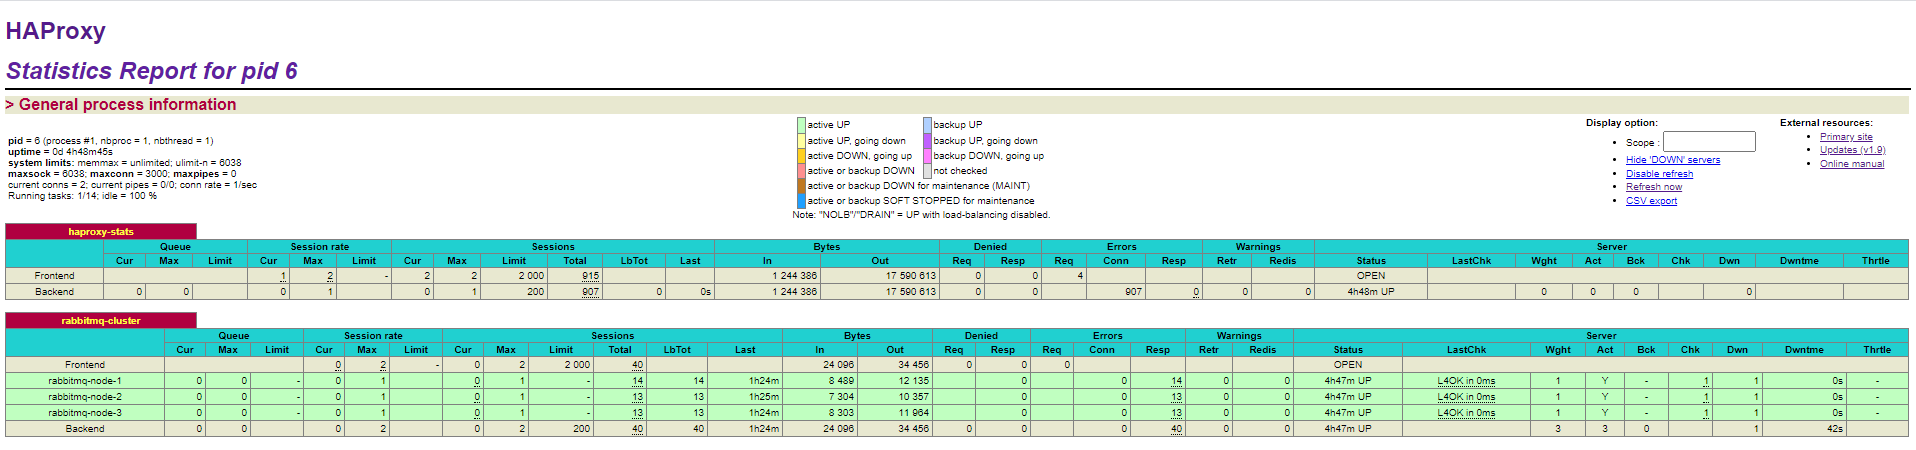
Task: Click the HAProxy page title
Action: (56, 31)
